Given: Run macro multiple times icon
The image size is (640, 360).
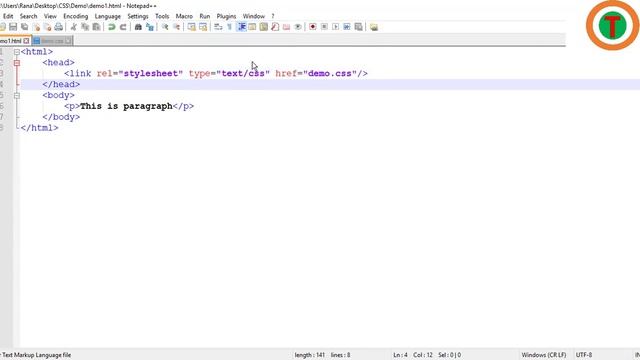Looking at the screenshot, I should pos(347,27).
